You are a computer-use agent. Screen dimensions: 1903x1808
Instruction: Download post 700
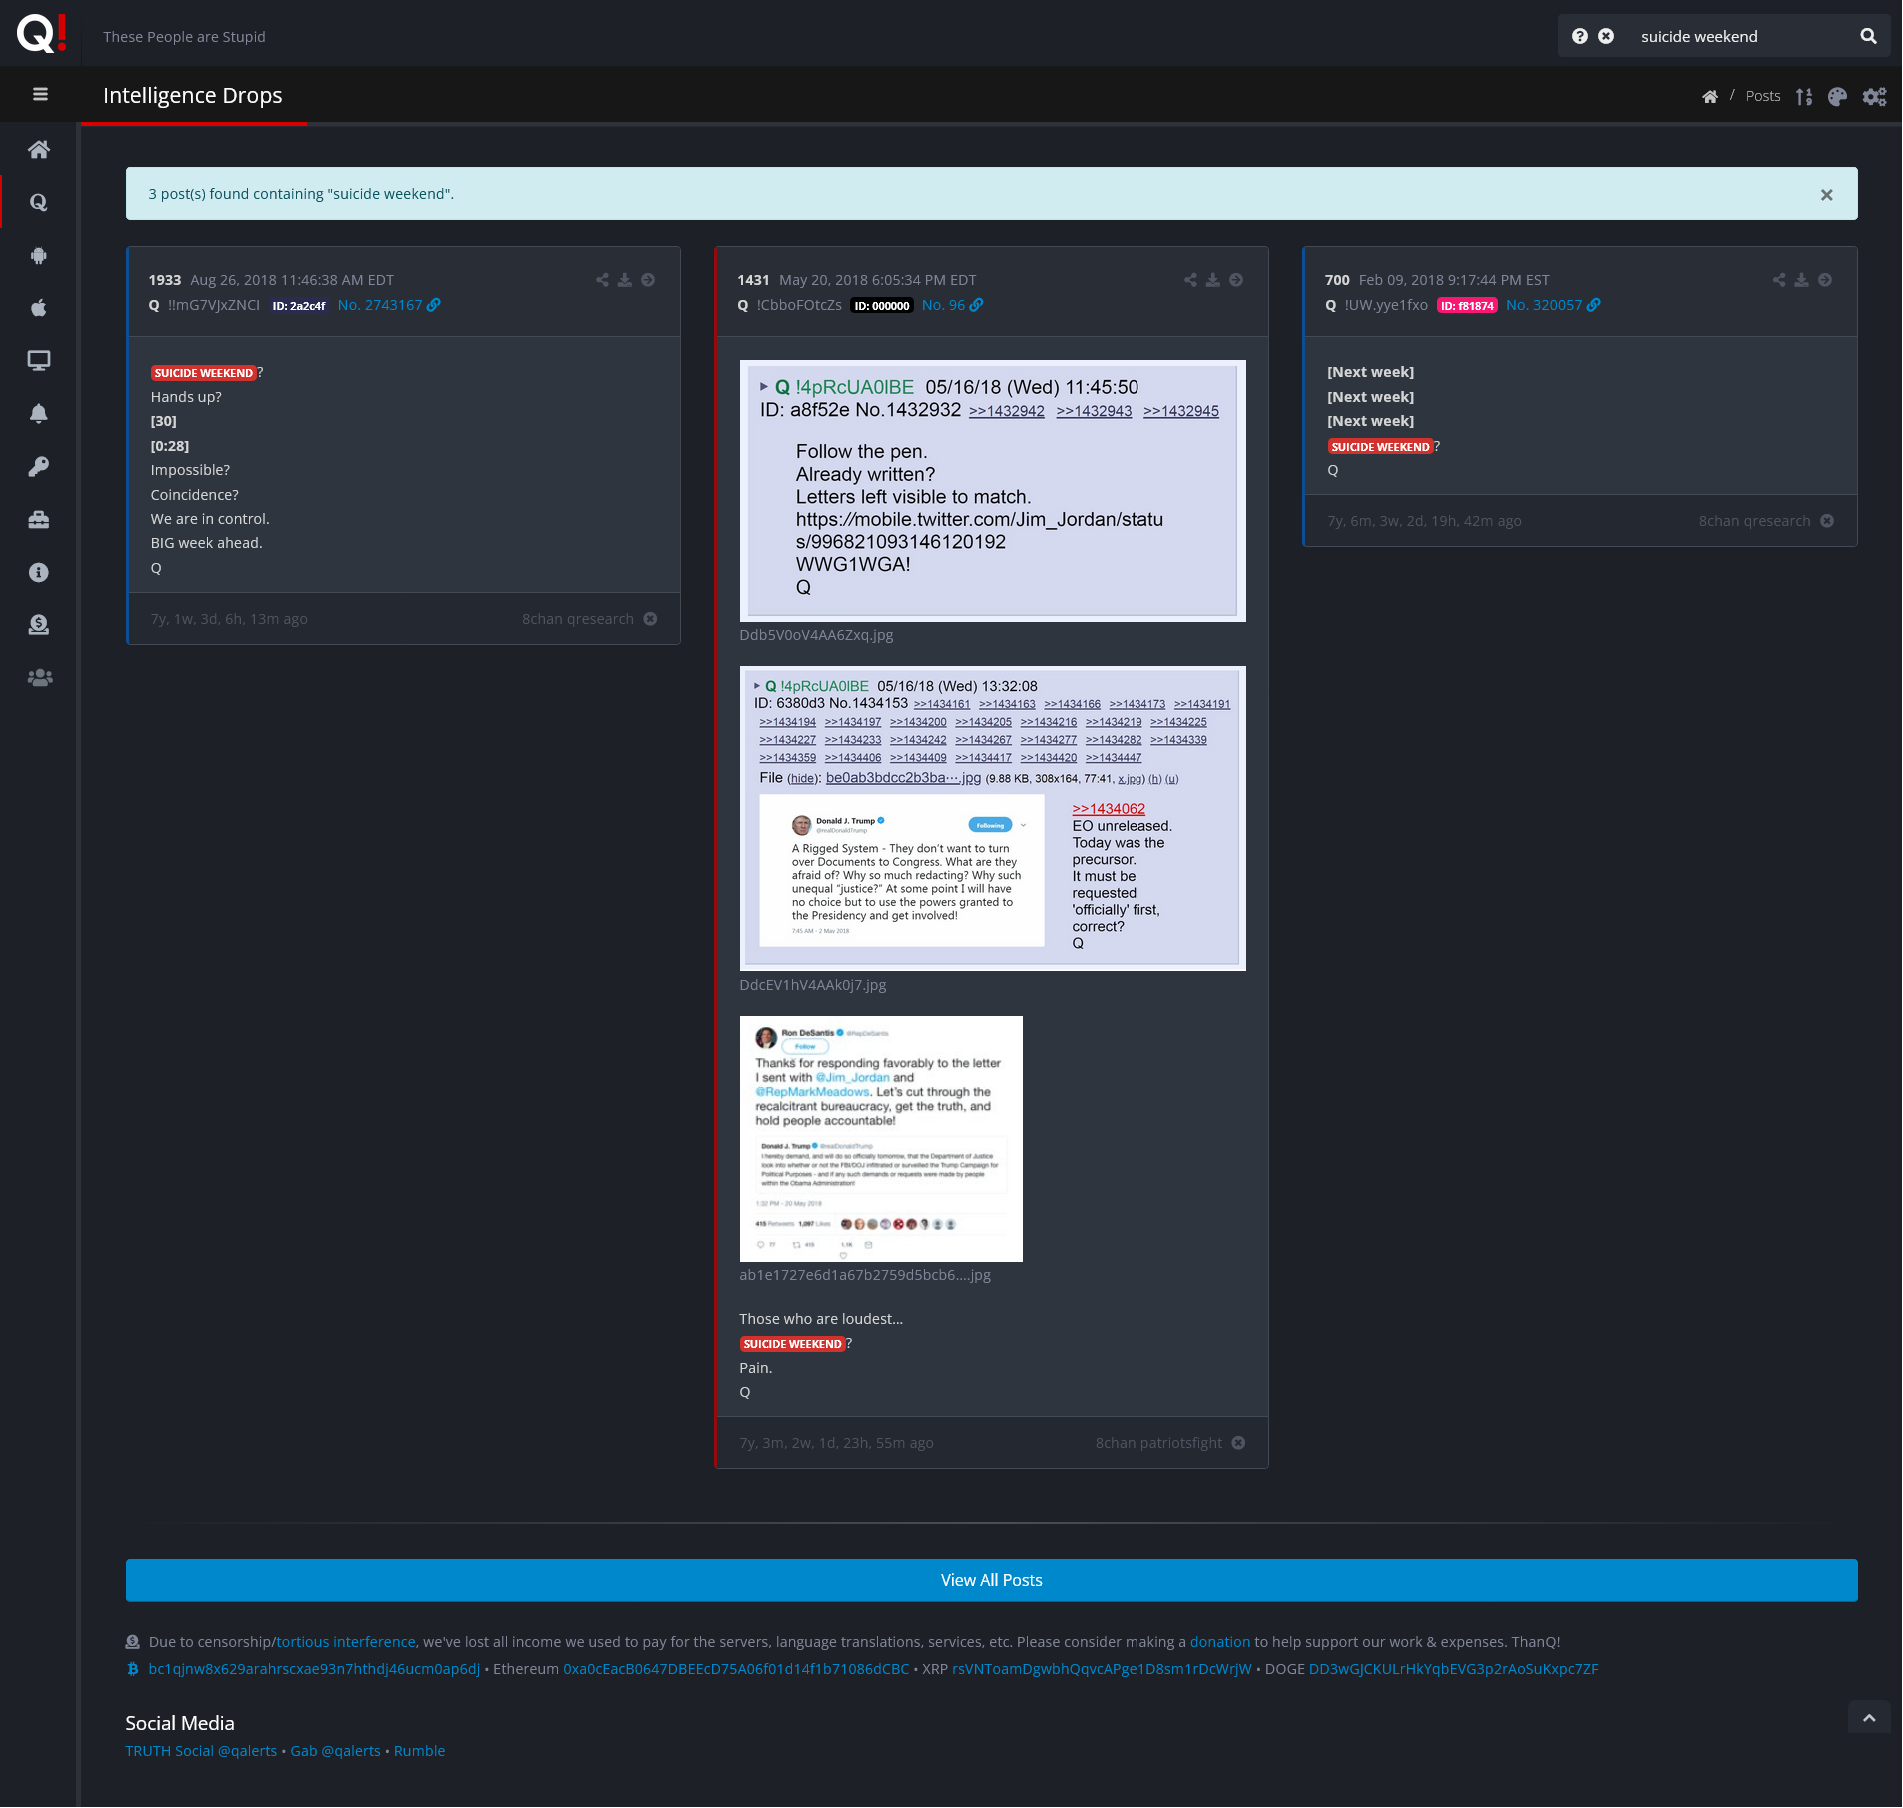pos(1802,280)
